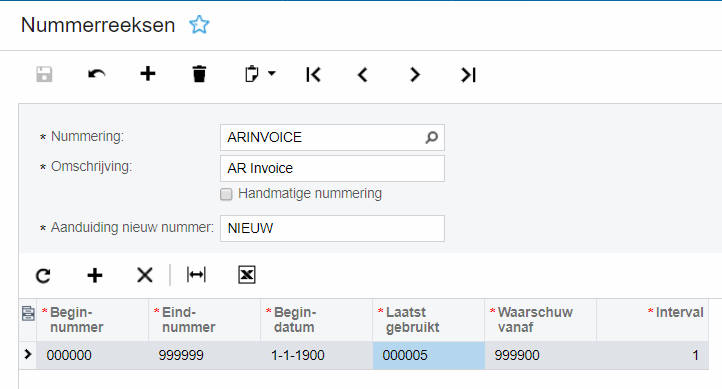Add Nummerreeksen to favorites with the star
Viewport: 722px width, 389px height.
pos(199,25)
